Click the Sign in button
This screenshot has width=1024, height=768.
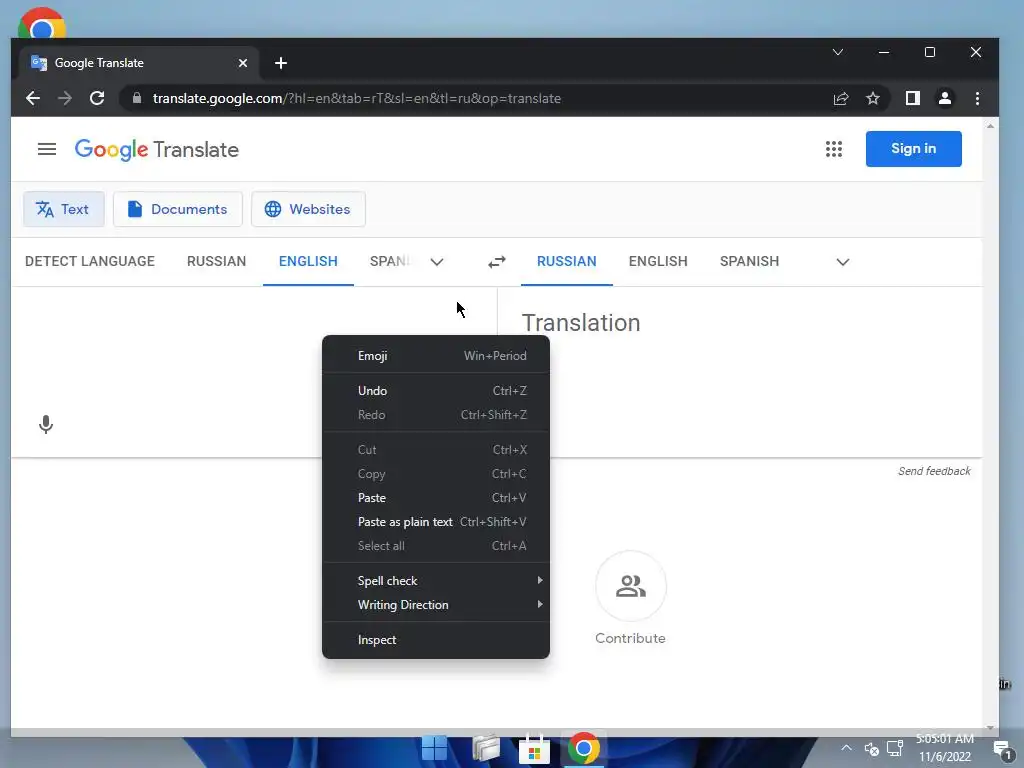(913, 149)
